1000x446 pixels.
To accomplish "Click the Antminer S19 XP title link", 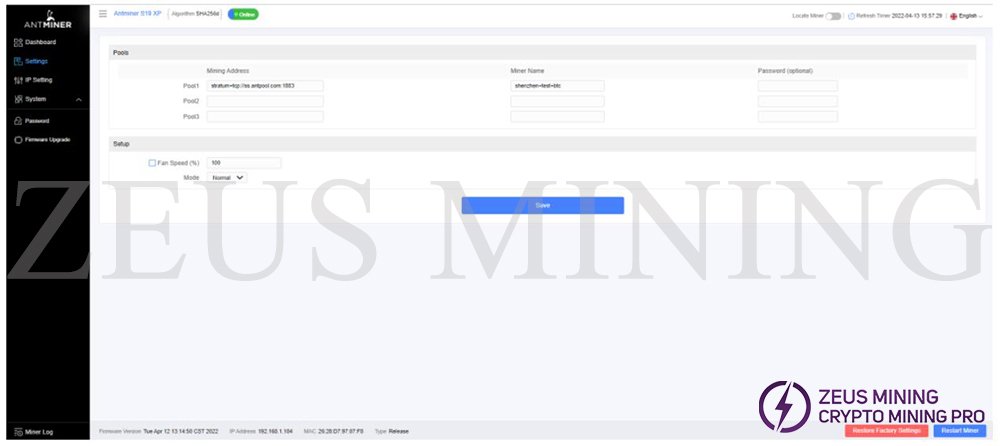I will (137, 14).
